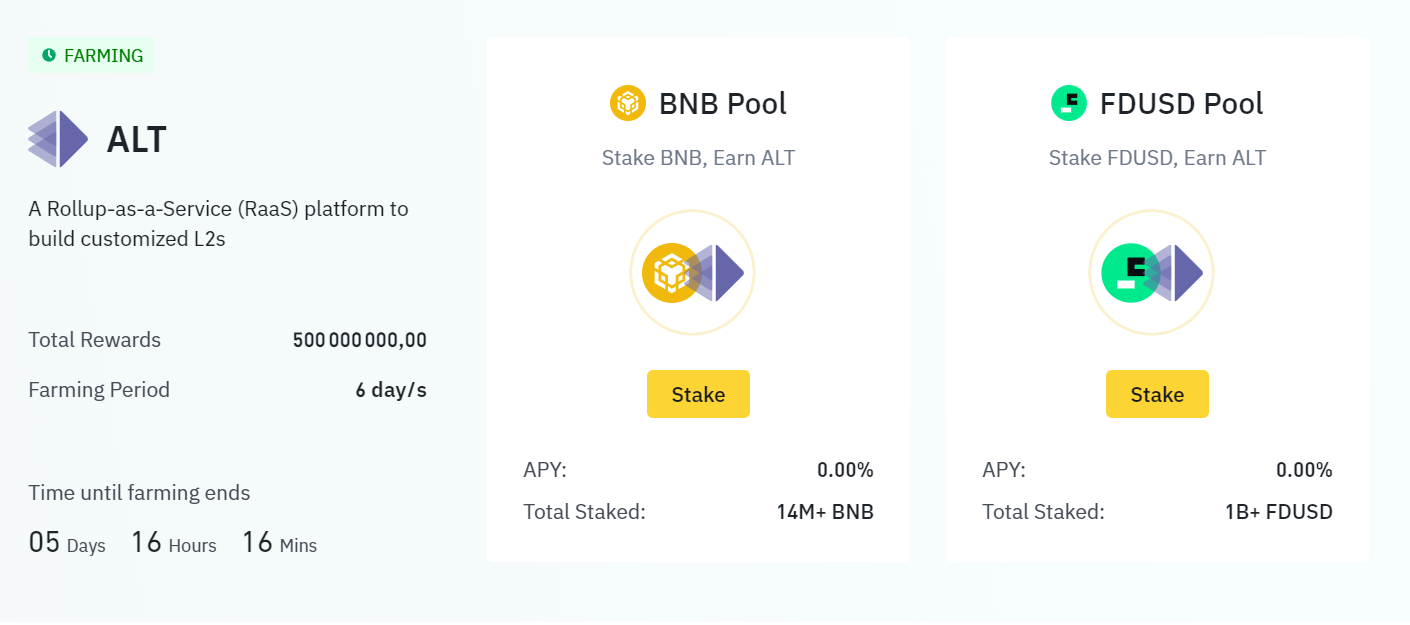Screen dimensions: 1410x625
Task: Select the BNB coin icon beside BNB Pool
Action: (x=628, y=102)
